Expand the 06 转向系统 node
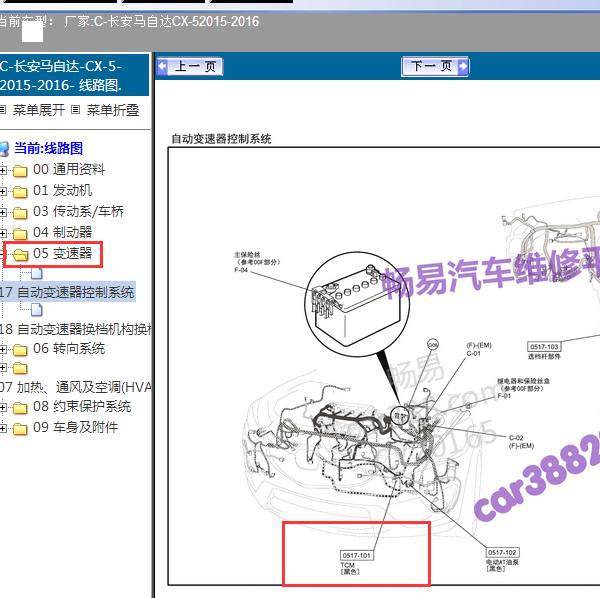This screenshot has width=600, height=598. (3, 349)
